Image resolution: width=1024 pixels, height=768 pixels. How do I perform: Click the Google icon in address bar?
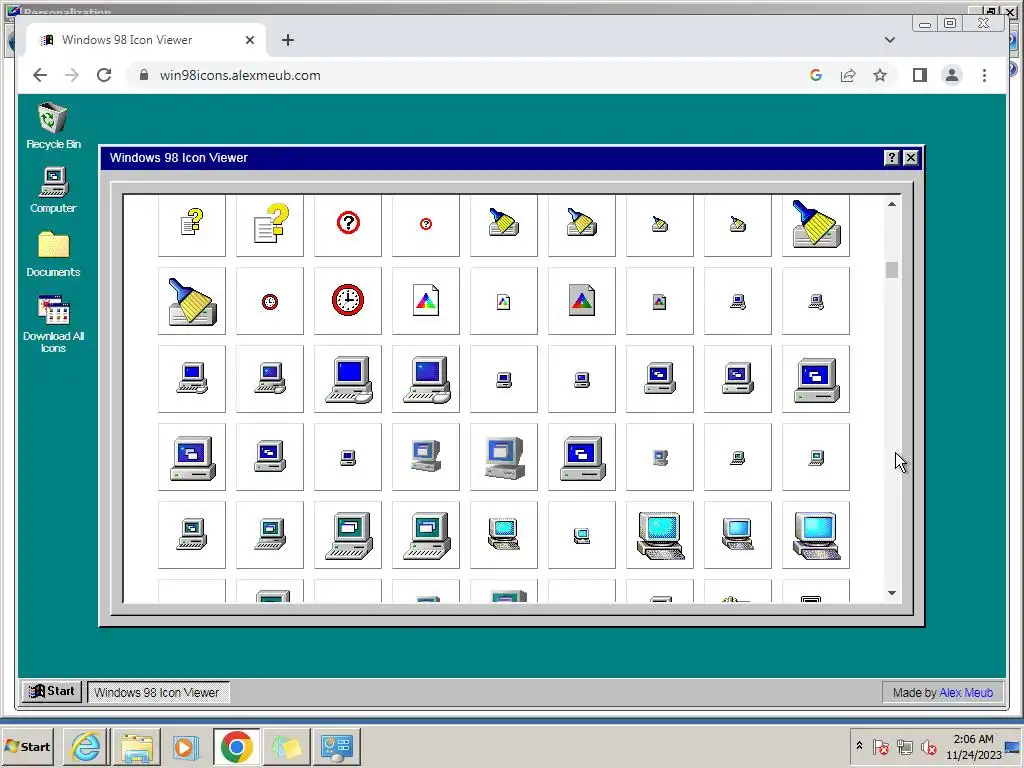[816, 75]
